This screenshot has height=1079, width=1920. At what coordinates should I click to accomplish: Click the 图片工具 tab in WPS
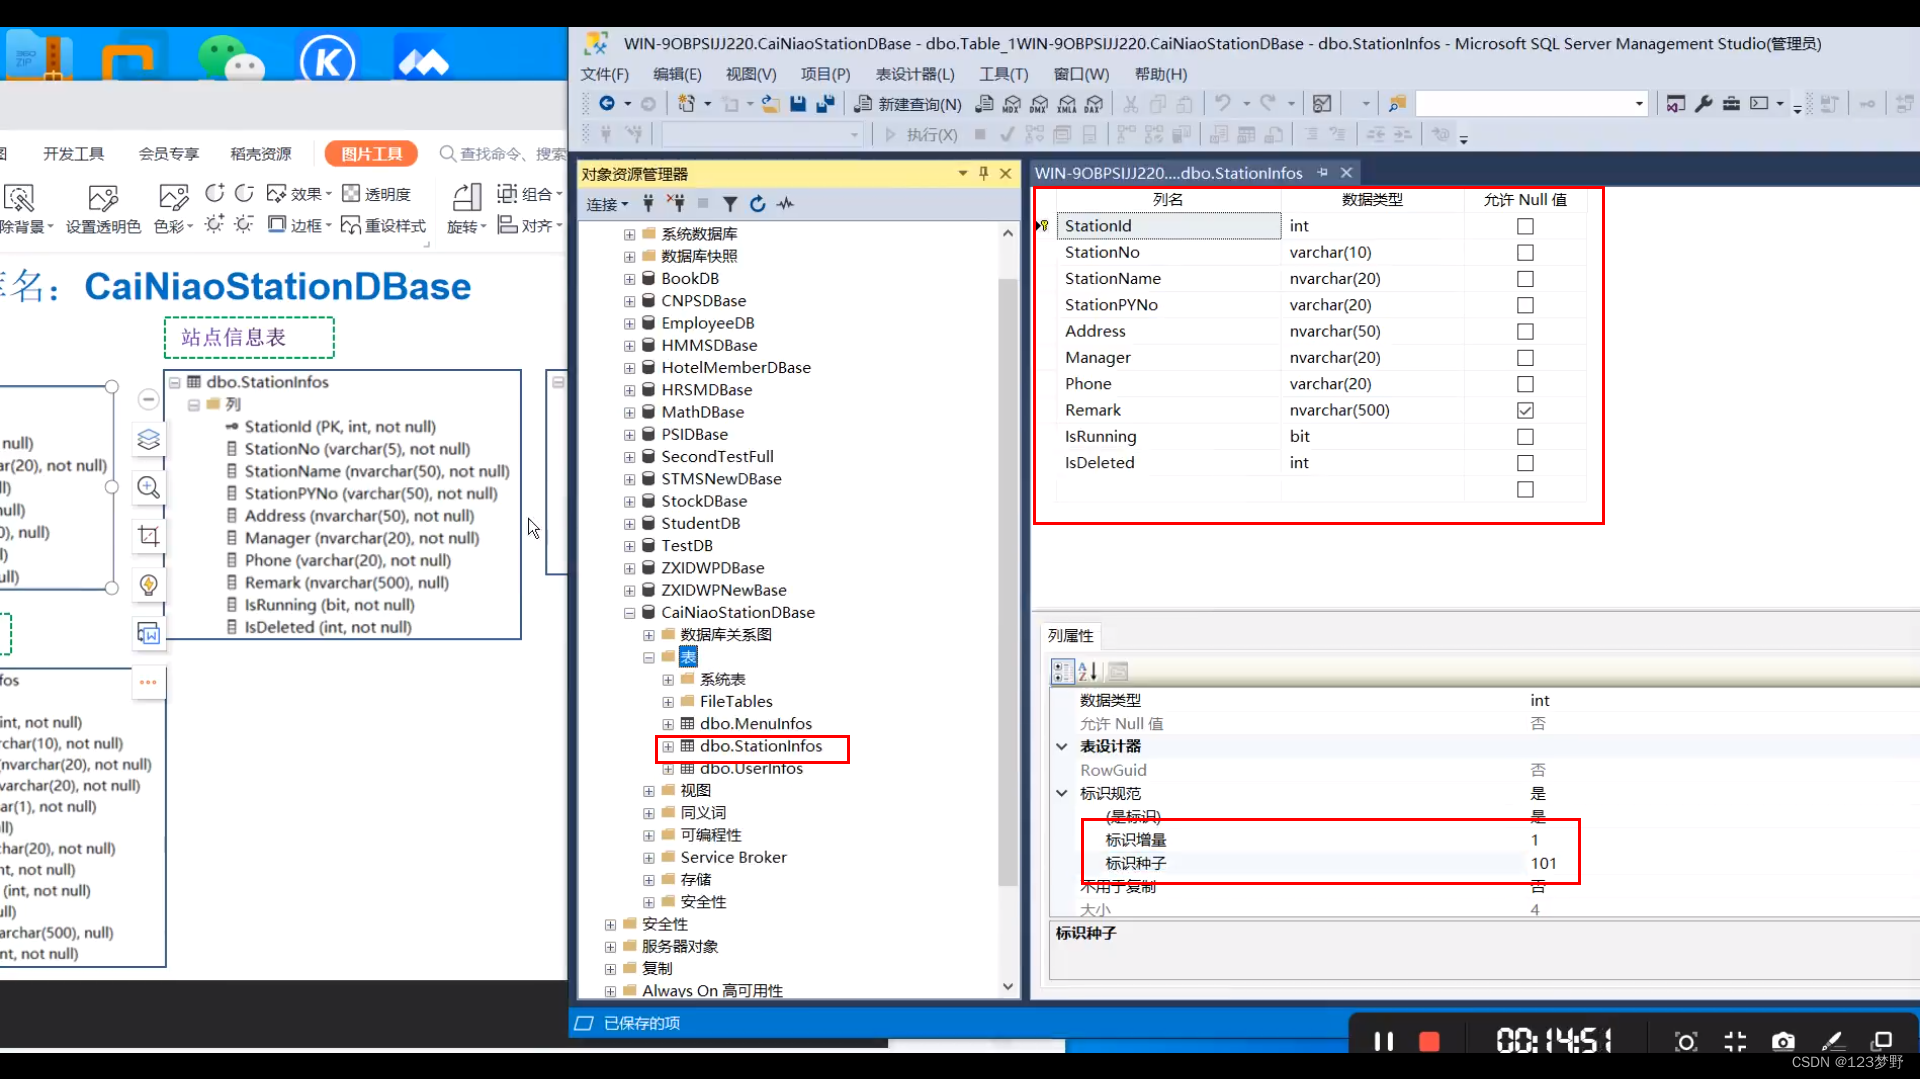tap(371, 154)
